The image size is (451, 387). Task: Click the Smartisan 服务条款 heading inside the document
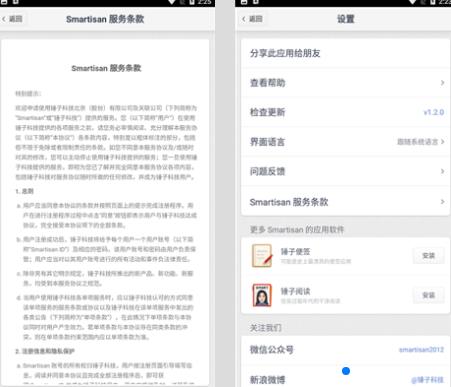coord(106,68)
